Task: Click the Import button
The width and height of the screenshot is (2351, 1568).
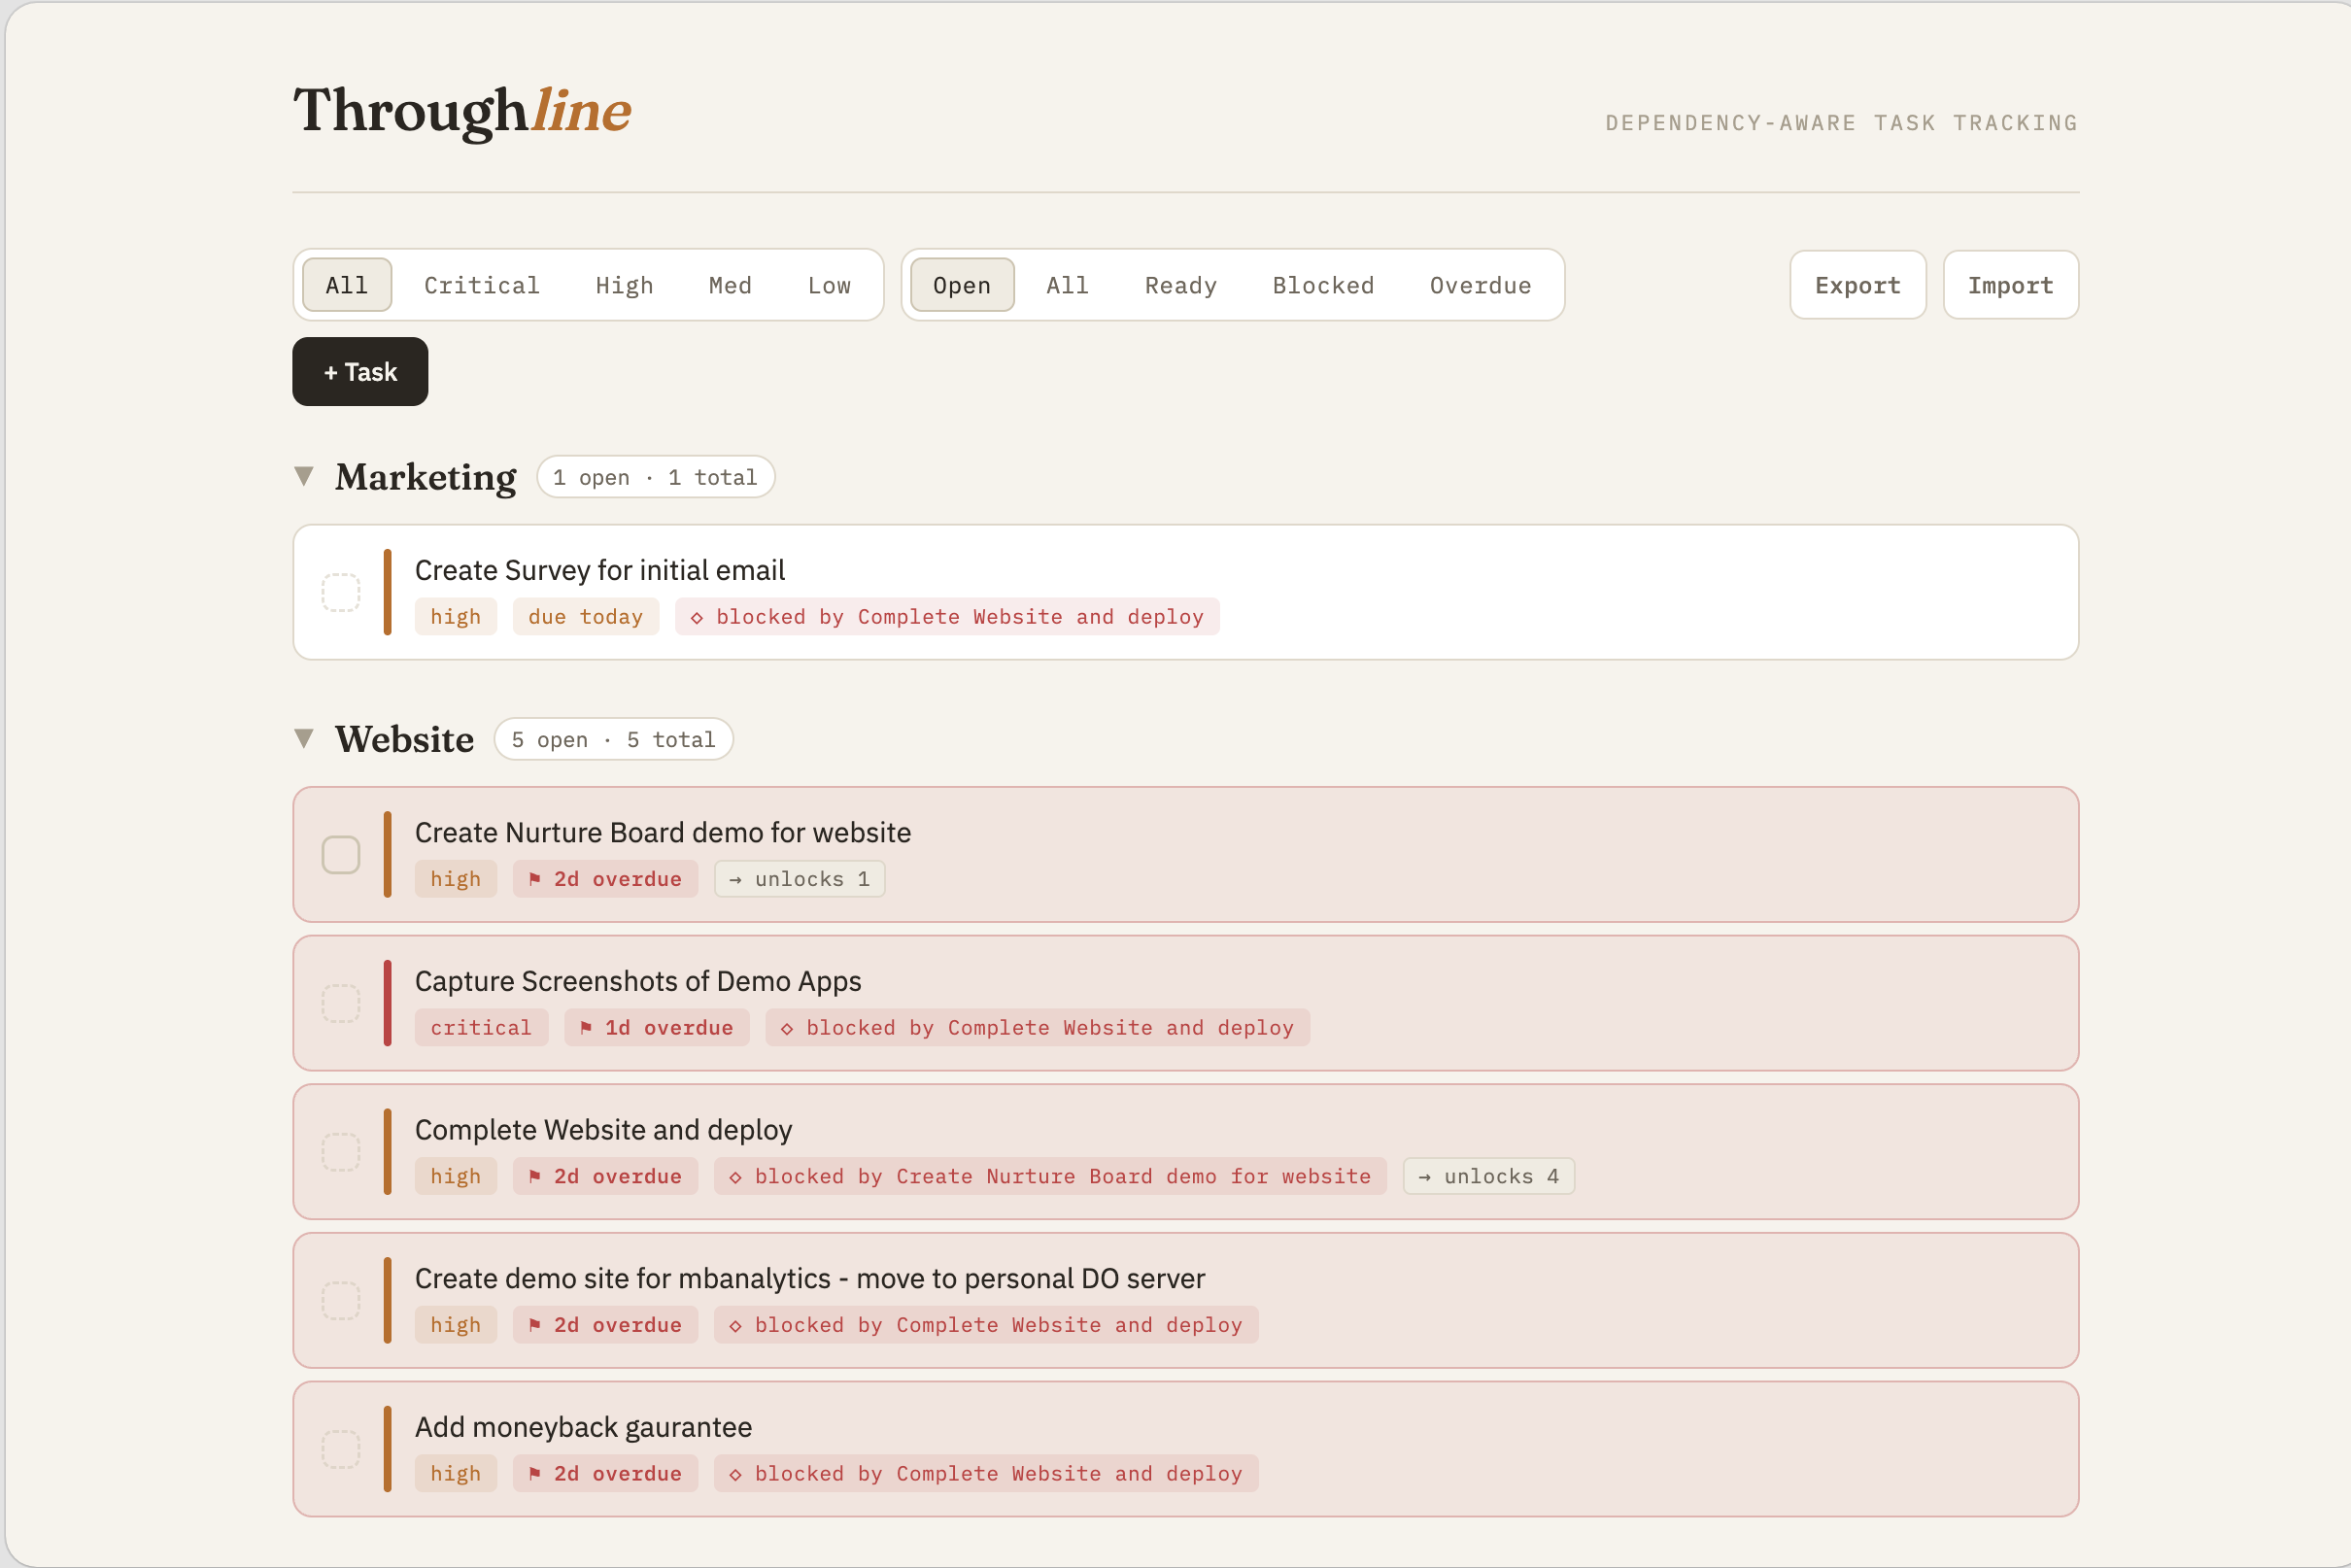Action: point(2010,285)
